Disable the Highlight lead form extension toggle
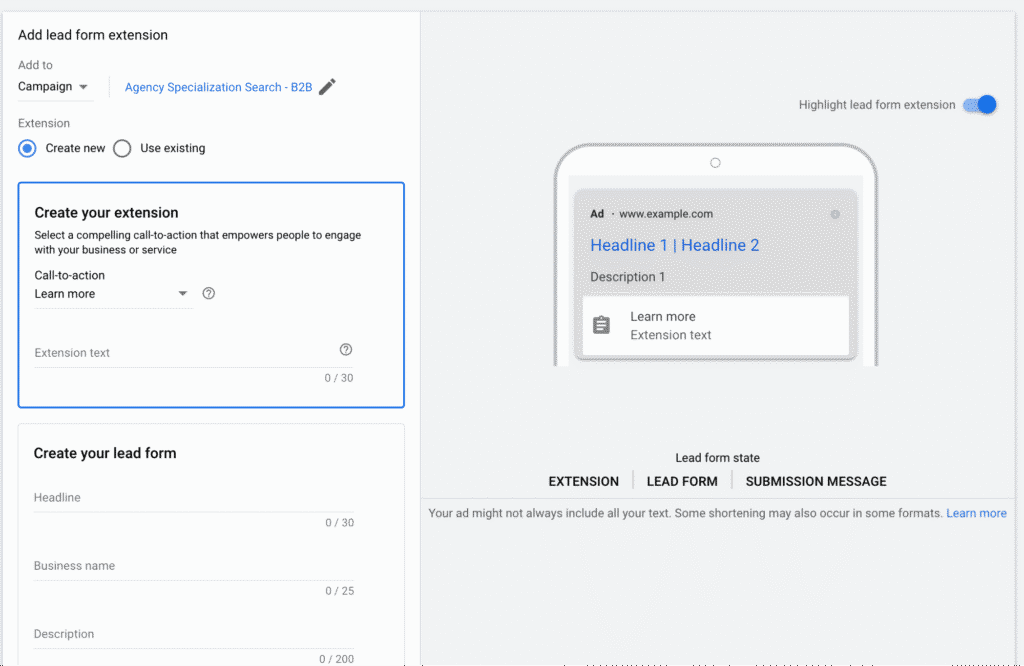Viewport: 1024px width, 666px height. [x=978, y=104]
